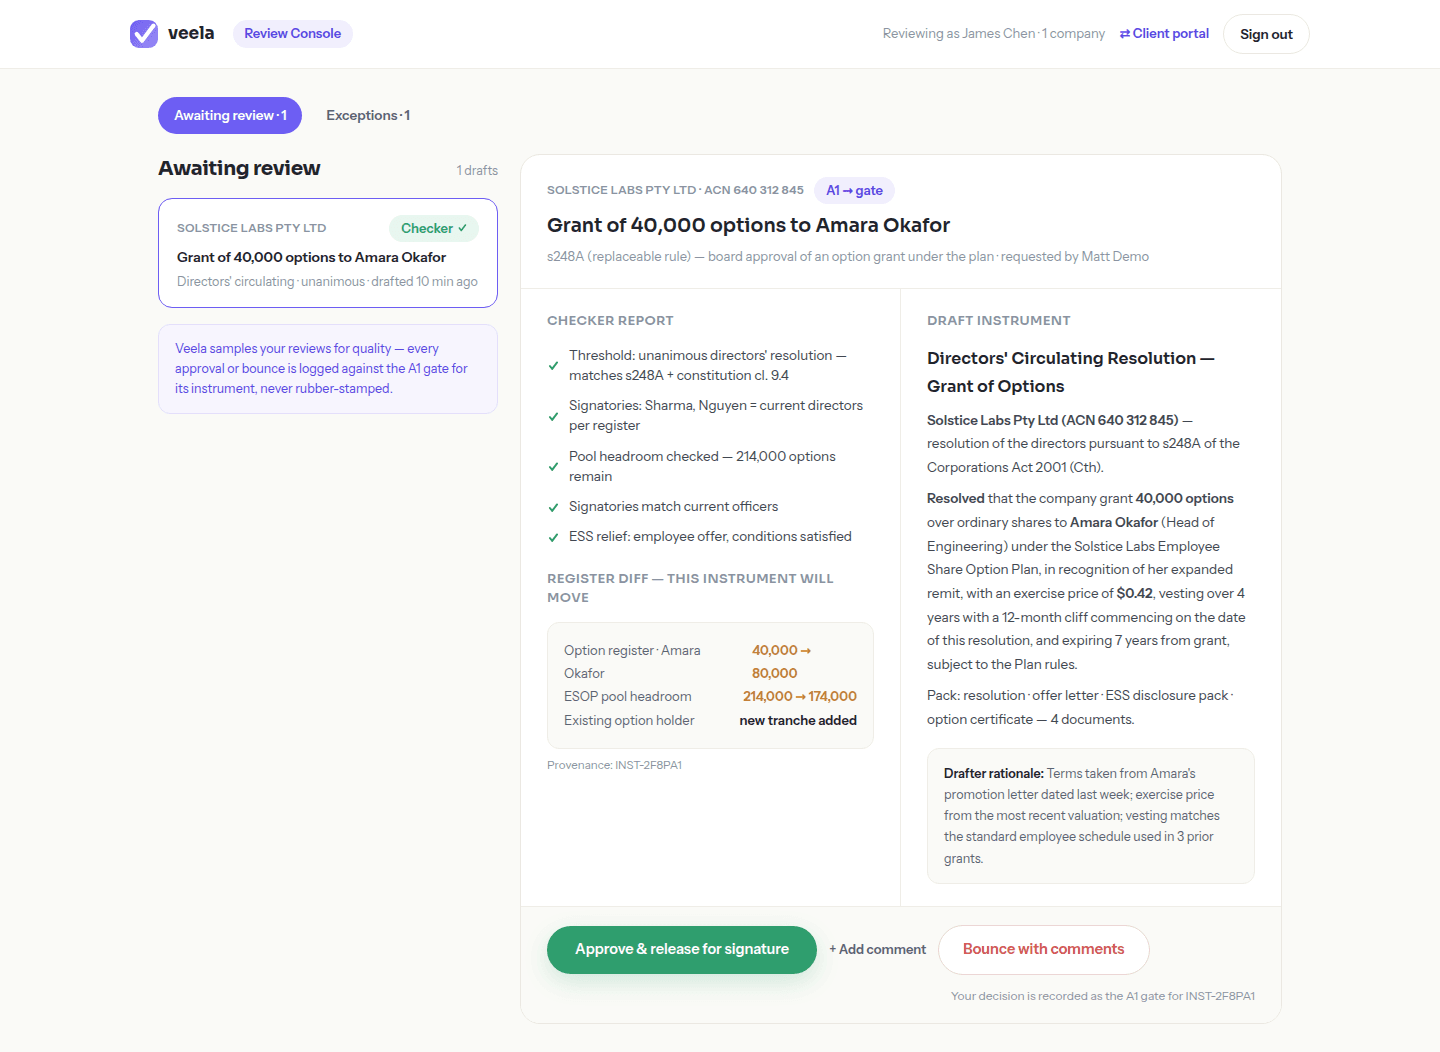
Task: Switch to the Exceptions tab
Action: point(368,115)
